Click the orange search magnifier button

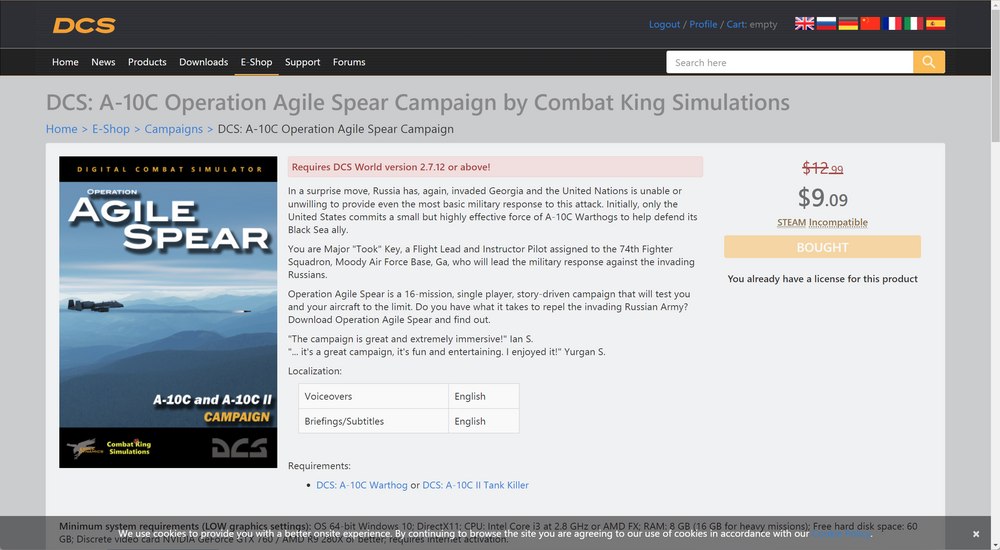pyautogui.click(x=928, y=62)
